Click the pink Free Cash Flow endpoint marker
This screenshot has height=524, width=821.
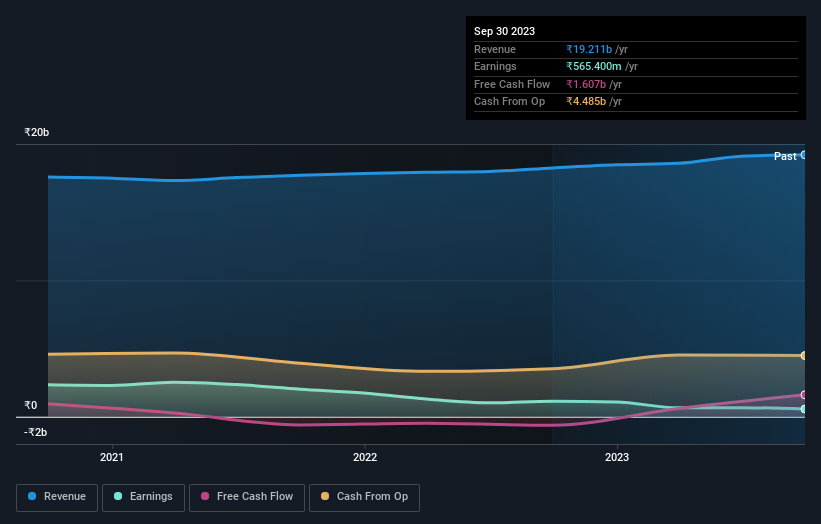click(x=804, y=395)
